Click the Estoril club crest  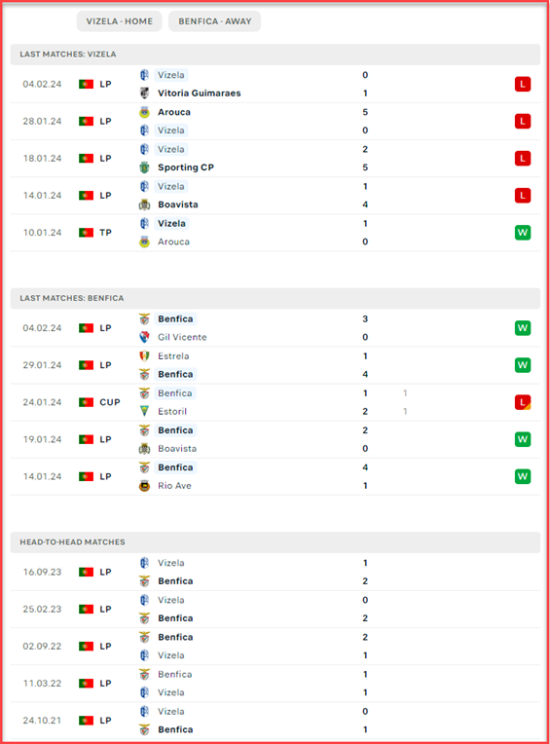tap(144, 411)
